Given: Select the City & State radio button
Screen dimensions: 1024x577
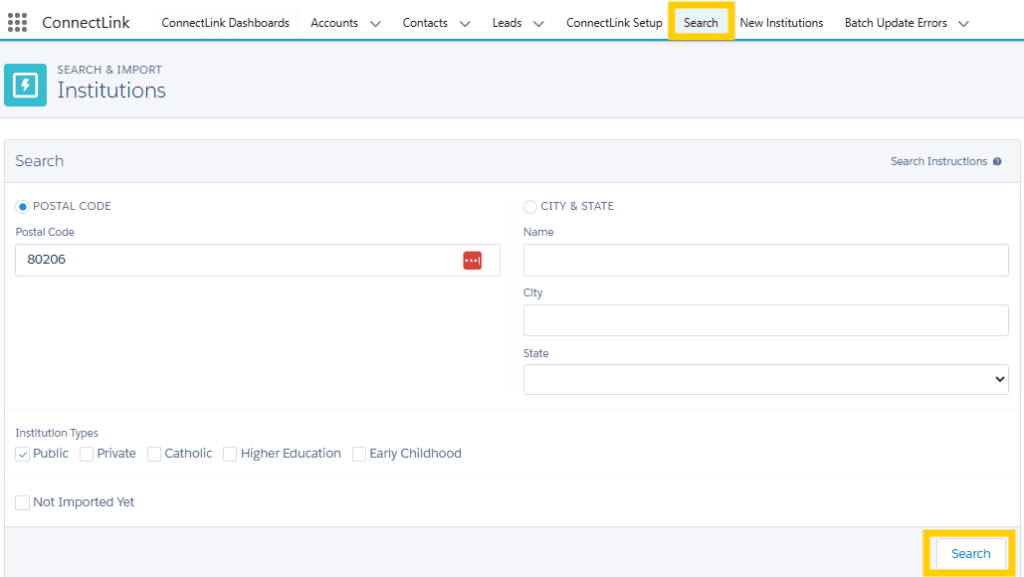Looking at the screenshot, I should pyautogui.click(x=530, y=206).
